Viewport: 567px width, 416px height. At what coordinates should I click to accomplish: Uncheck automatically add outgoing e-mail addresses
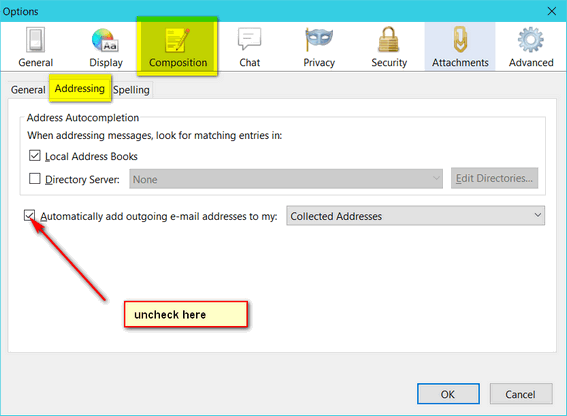click(29, 216)
